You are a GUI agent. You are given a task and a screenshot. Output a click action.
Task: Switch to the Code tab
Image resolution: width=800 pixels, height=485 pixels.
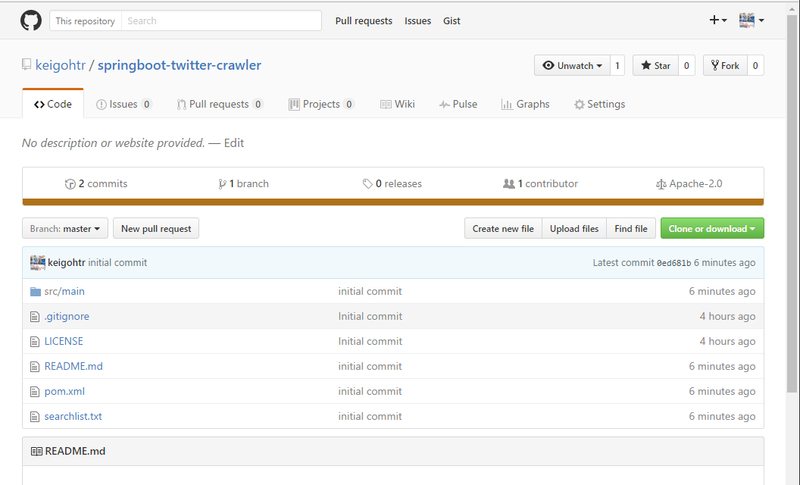click(53, 104)
